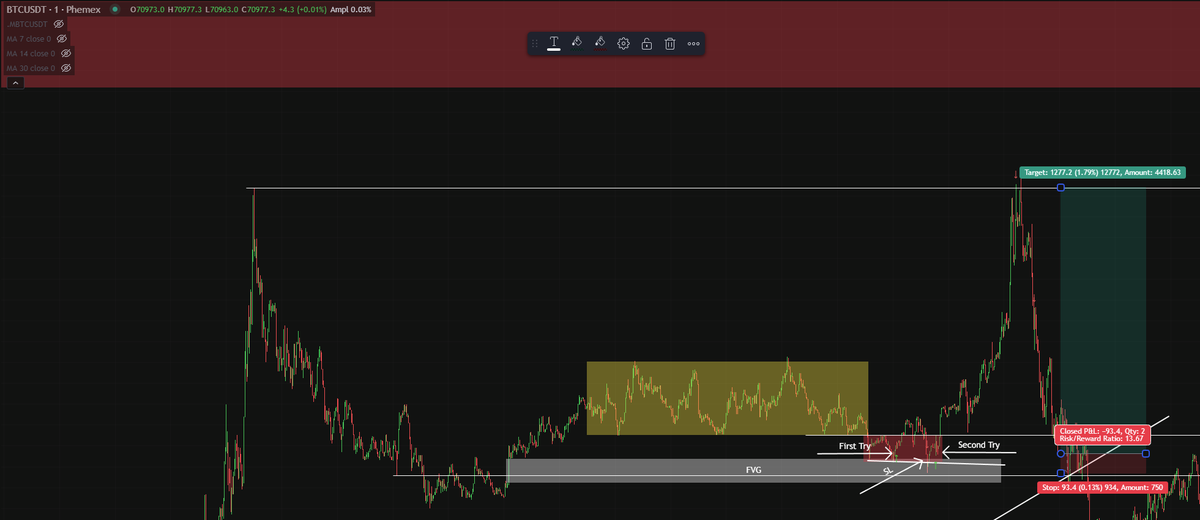Select the MA 14 close legend label

tap(30, 53)
